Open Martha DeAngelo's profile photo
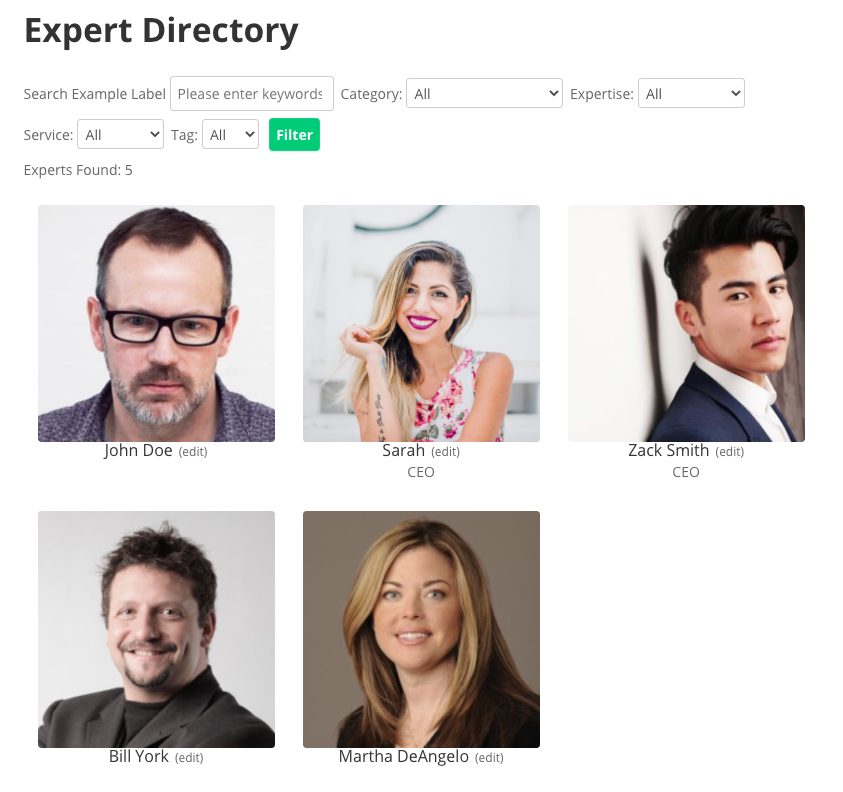The height and width of the screenshot is (792, 843). (x=421, y=629)
